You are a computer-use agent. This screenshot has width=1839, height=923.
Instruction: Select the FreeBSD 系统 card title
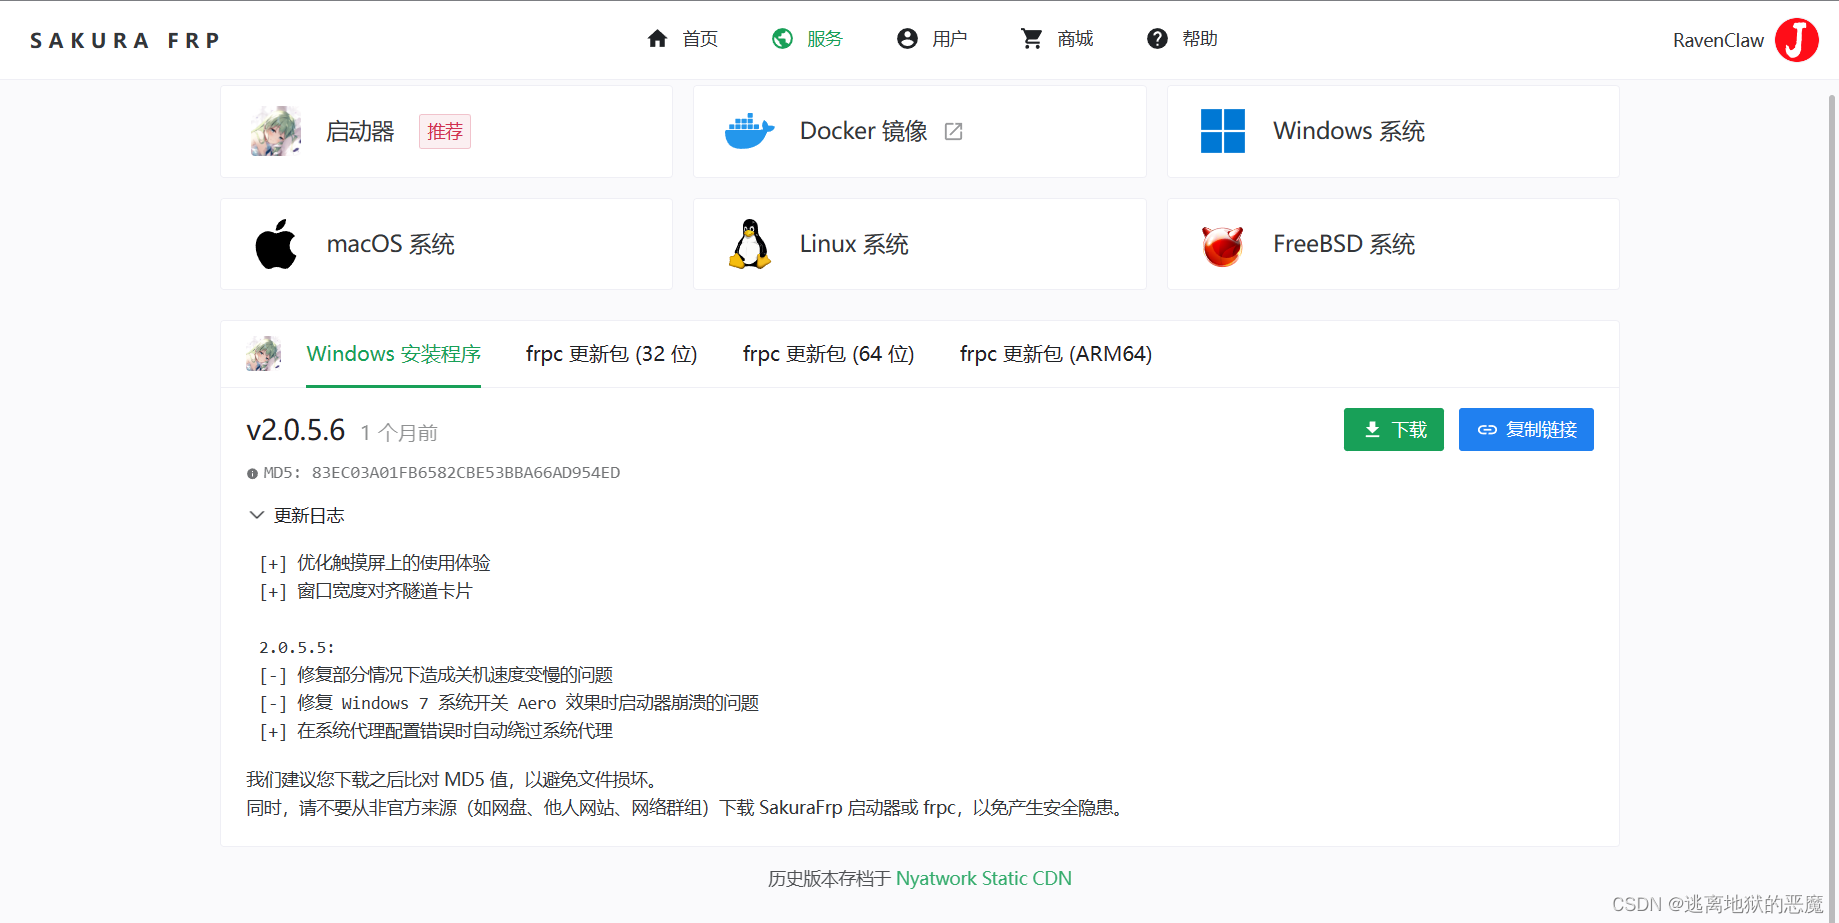tap(1344, 244)
